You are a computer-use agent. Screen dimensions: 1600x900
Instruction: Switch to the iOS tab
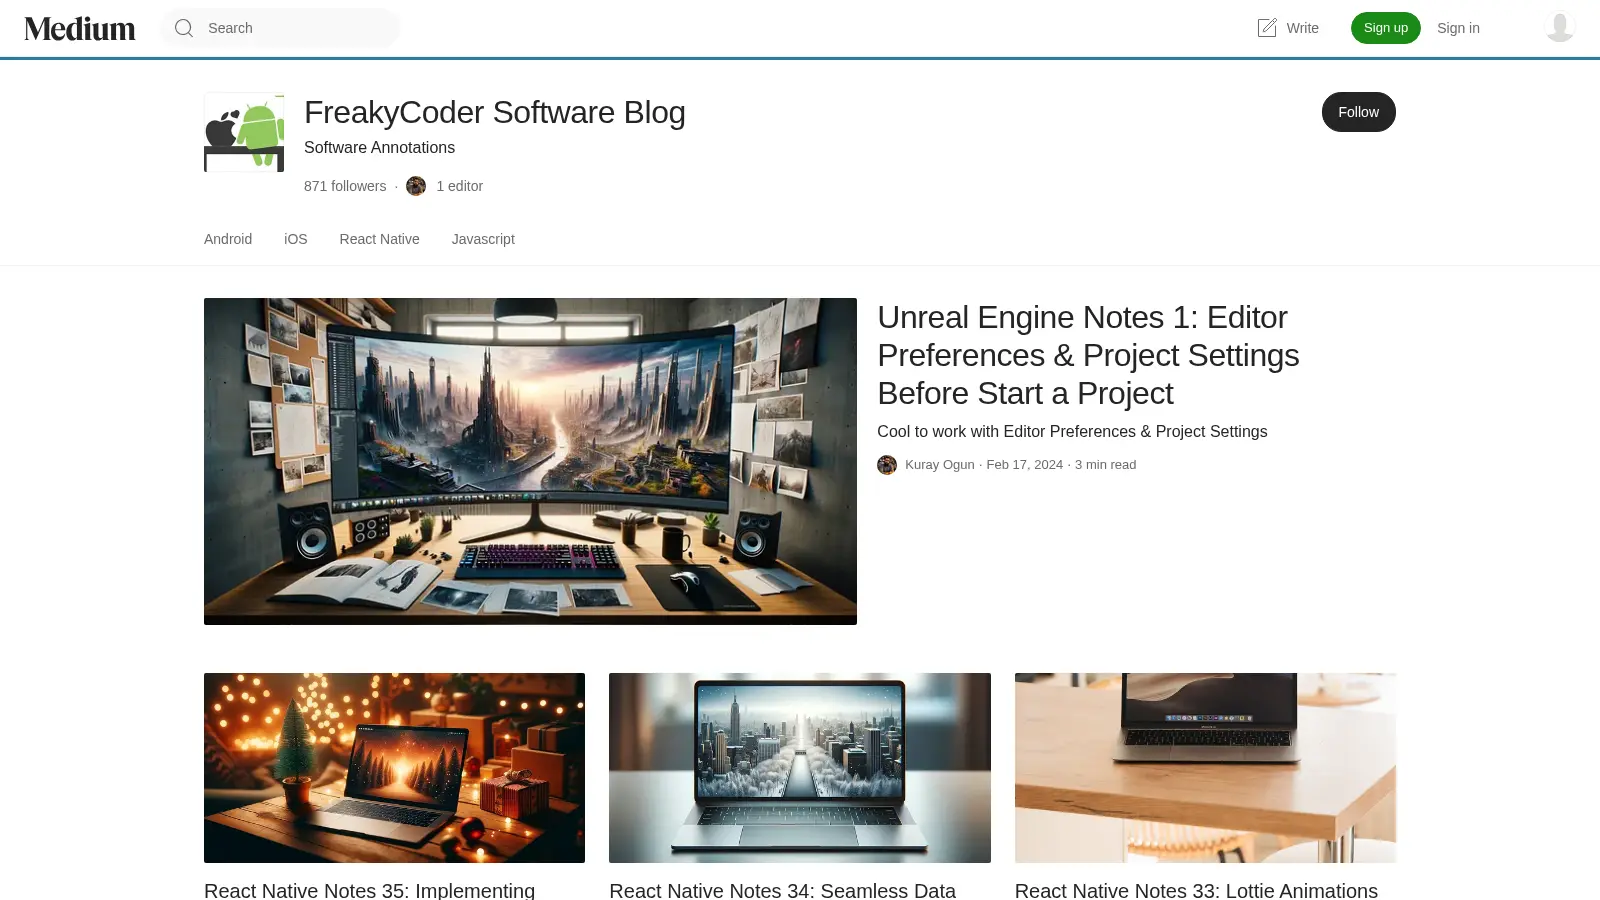(x=296, y=239)
